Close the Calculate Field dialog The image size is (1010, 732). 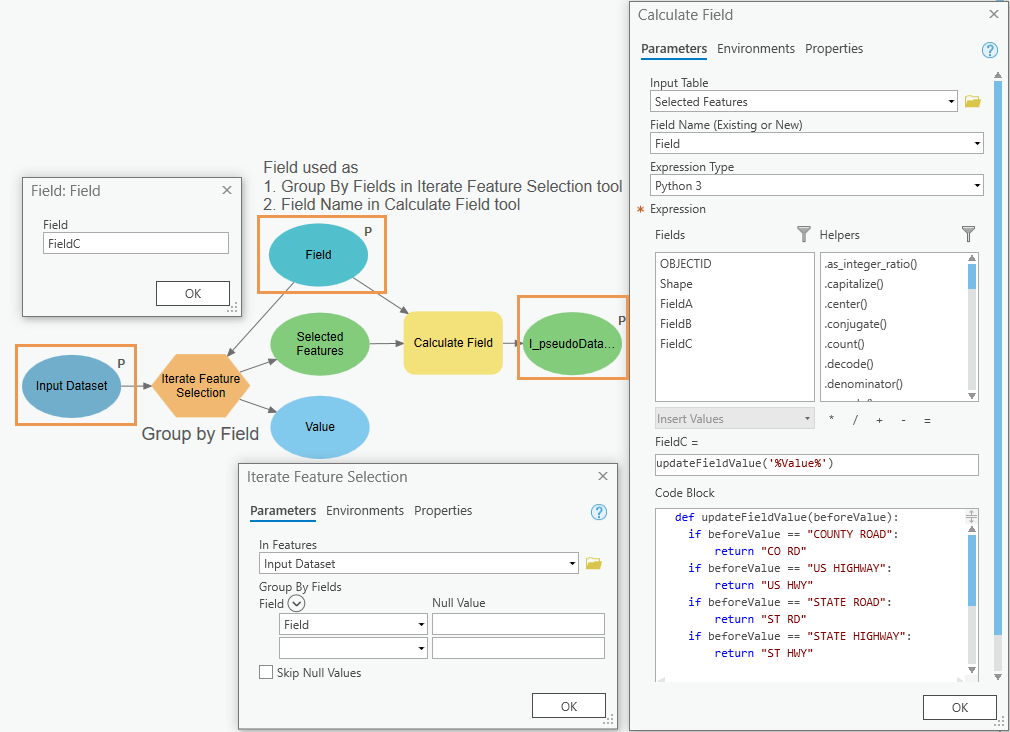(994, 14)
